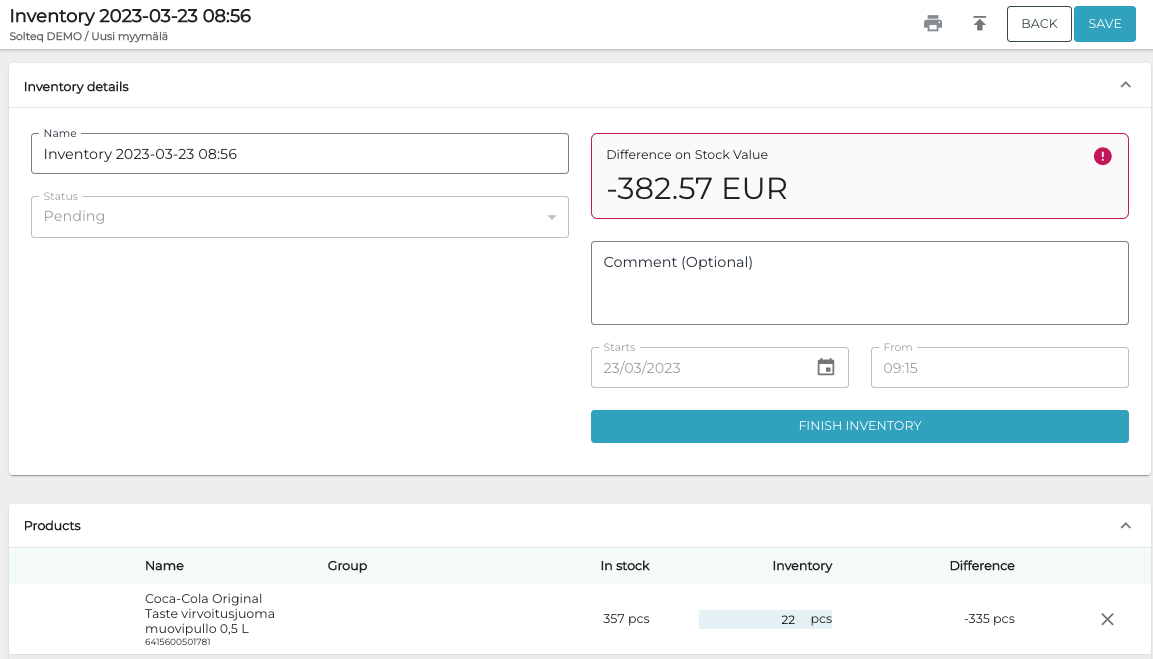Image resolution: width=1153 pixels, height=659 pixels.
Task: Collapse the Inventory details panel
Action: tap(1125, 86)
